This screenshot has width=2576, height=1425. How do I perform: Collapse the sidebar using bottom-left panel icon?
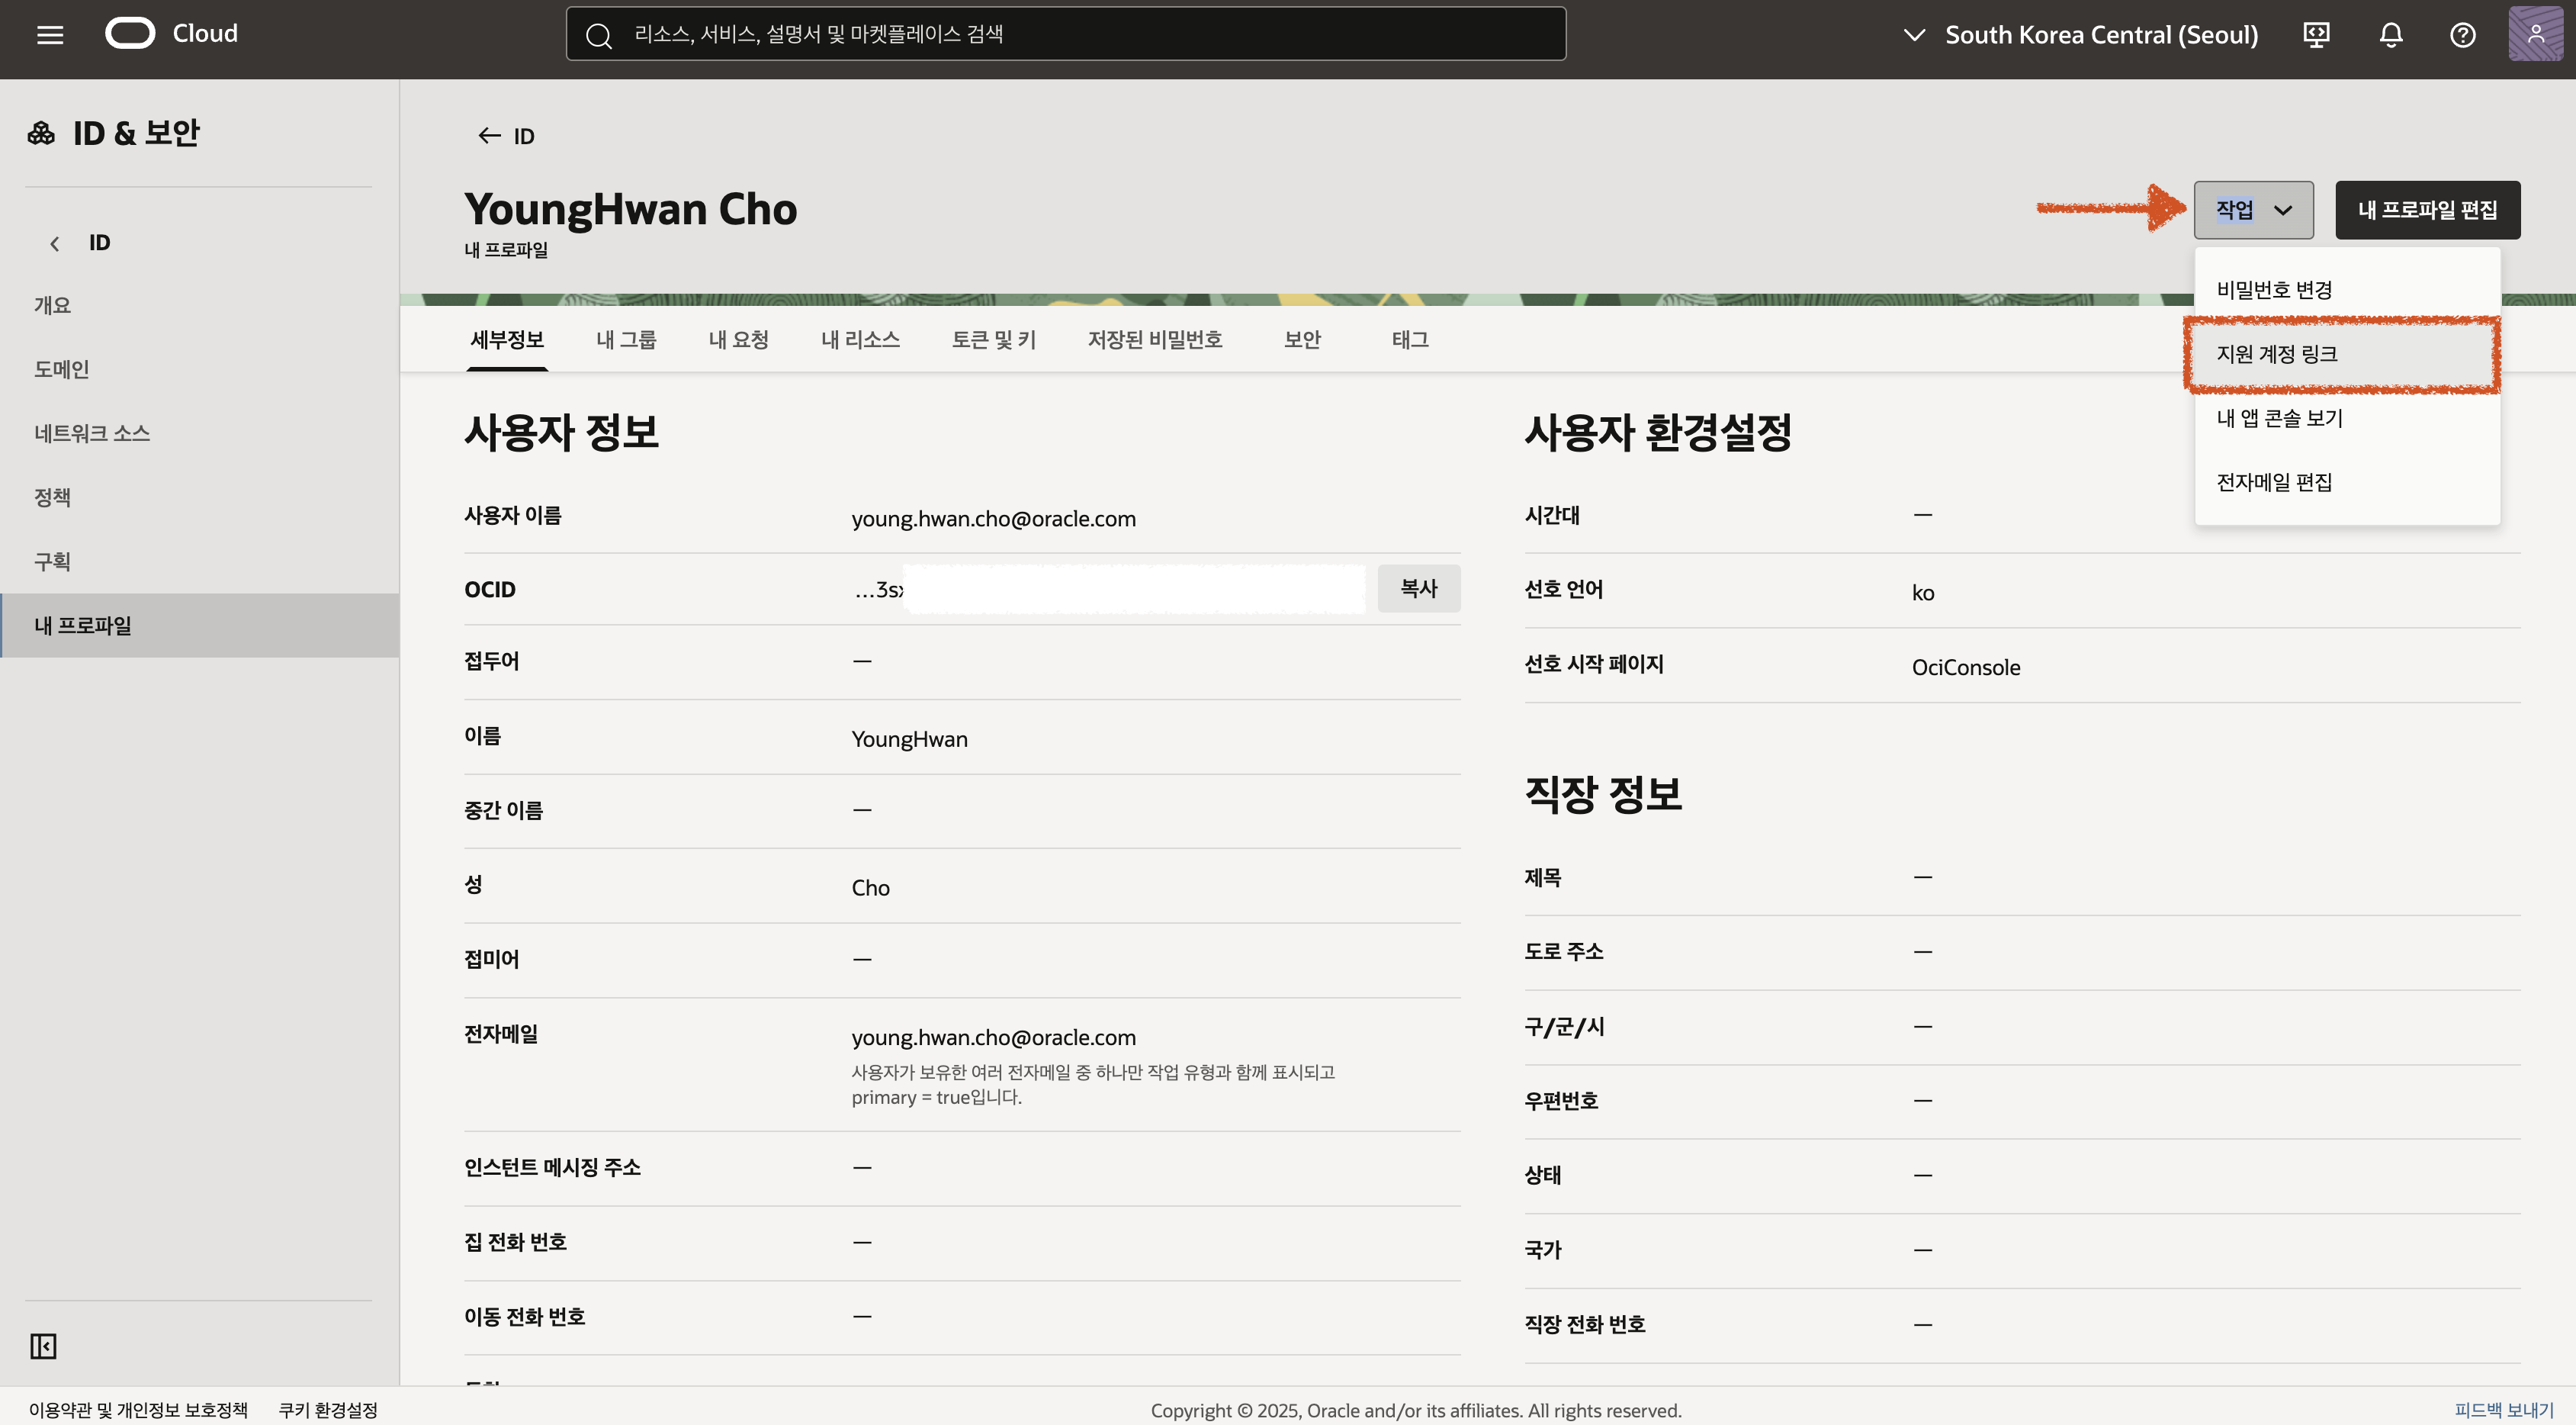43,1346
